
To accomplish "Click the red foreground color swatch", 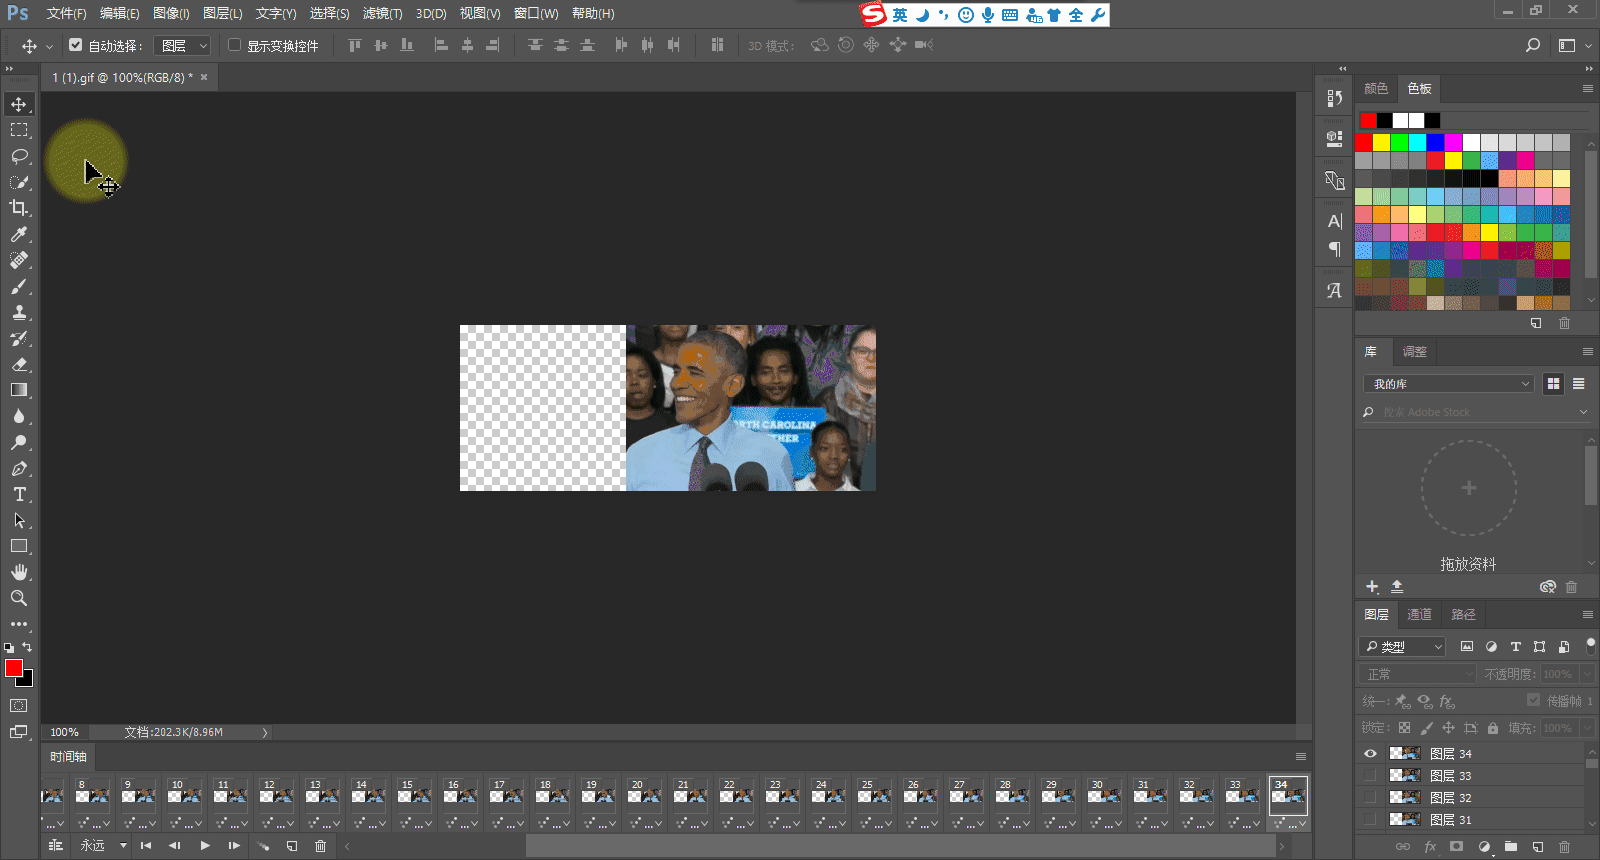I will (13, 668).
